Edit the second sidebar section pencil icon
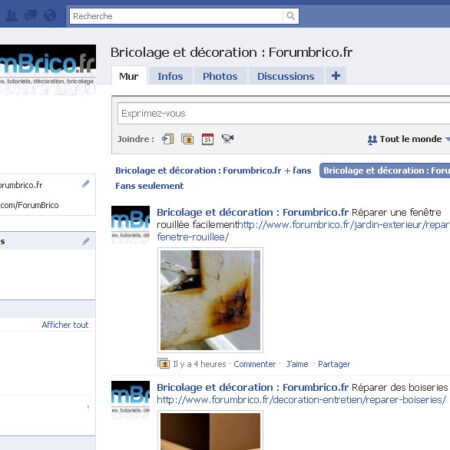 pos(86,241)
